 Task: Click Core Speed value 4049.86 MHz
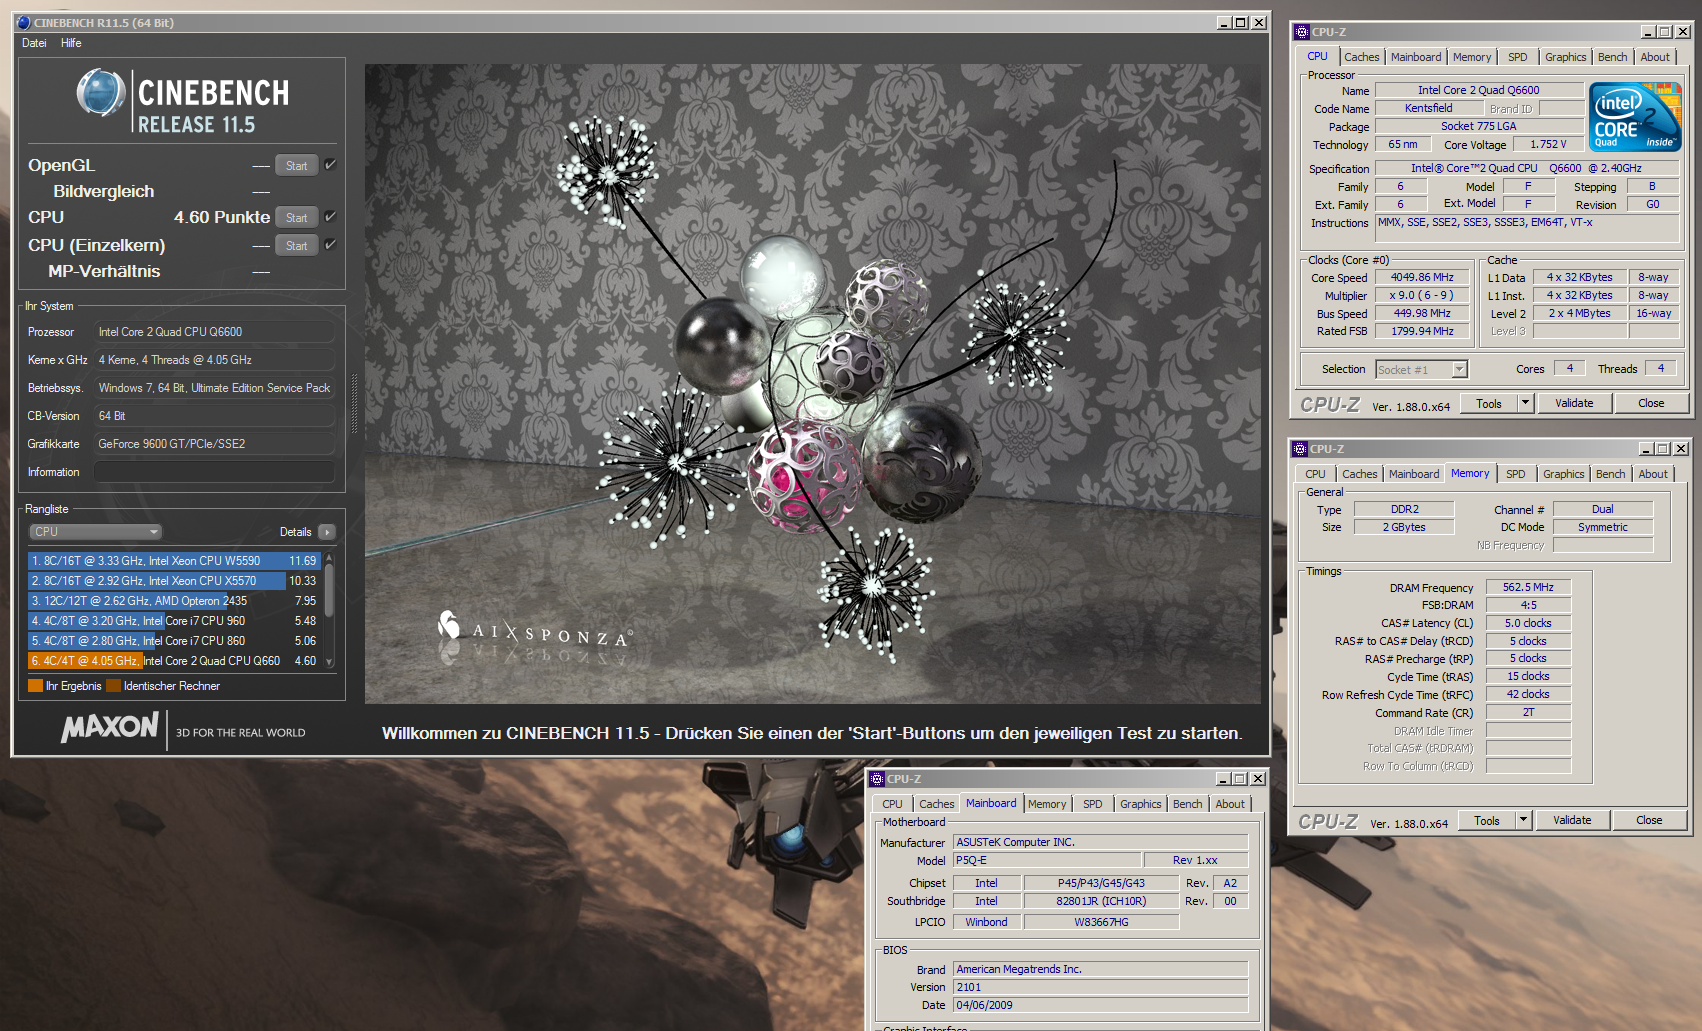[x=1422, y=278]
